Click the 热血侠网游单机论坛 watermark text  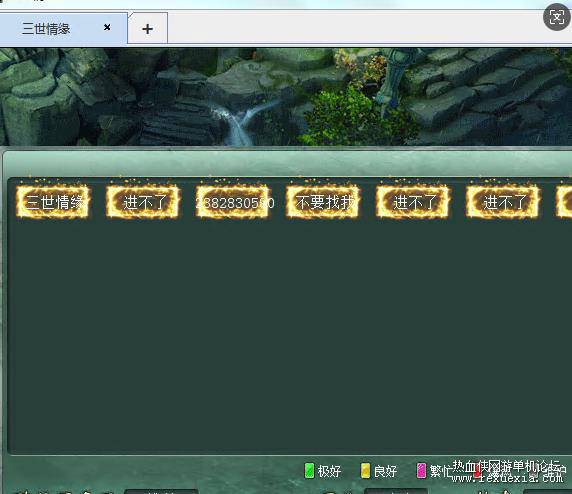pyautogui.click(x=506, y=466)
